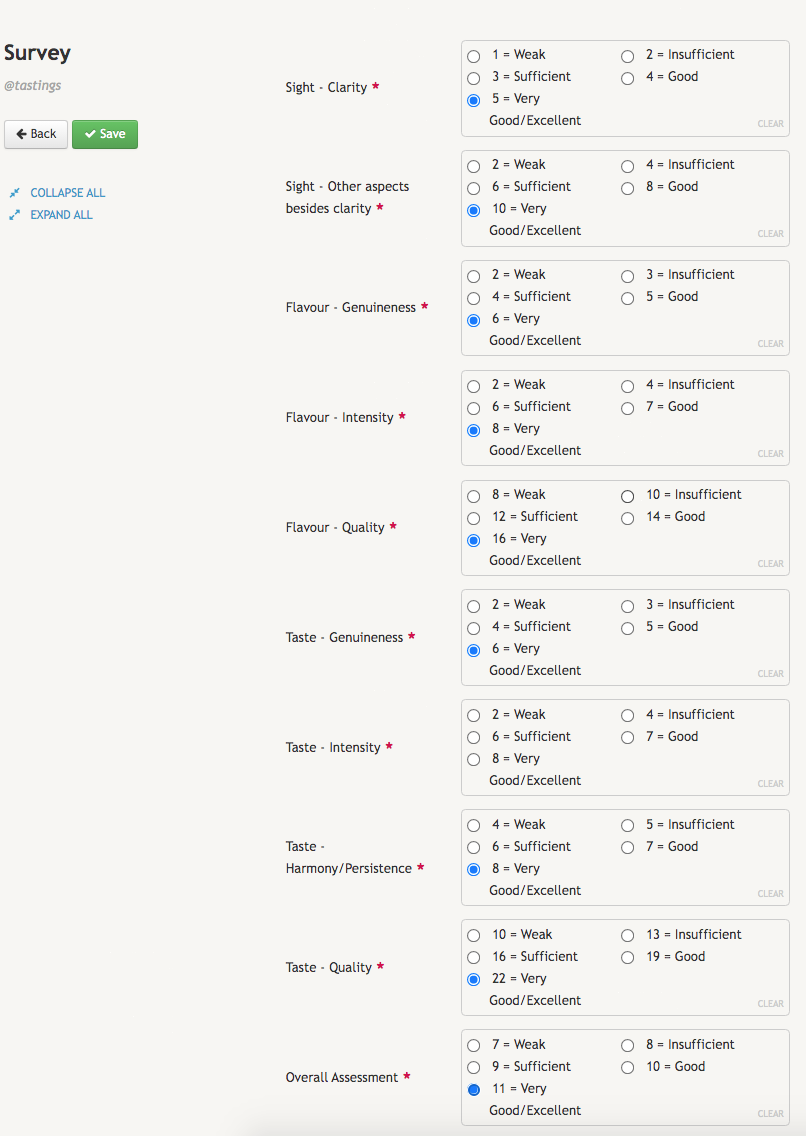The height and width of the screenshot is (1136, 806).
Task: Choose '10 = Good' for Overall Assessment
Action: (628, 1067)
